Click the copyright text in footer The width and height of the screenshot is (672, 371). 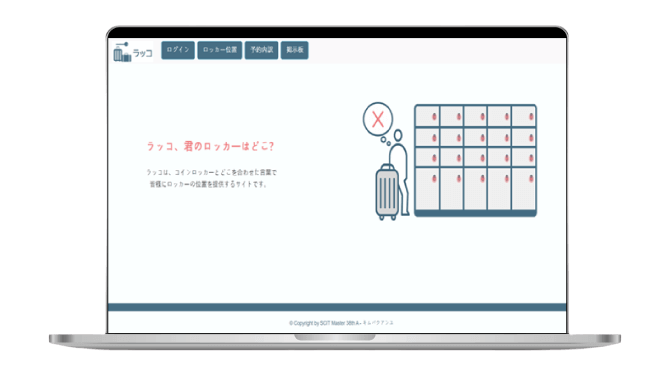341,323
